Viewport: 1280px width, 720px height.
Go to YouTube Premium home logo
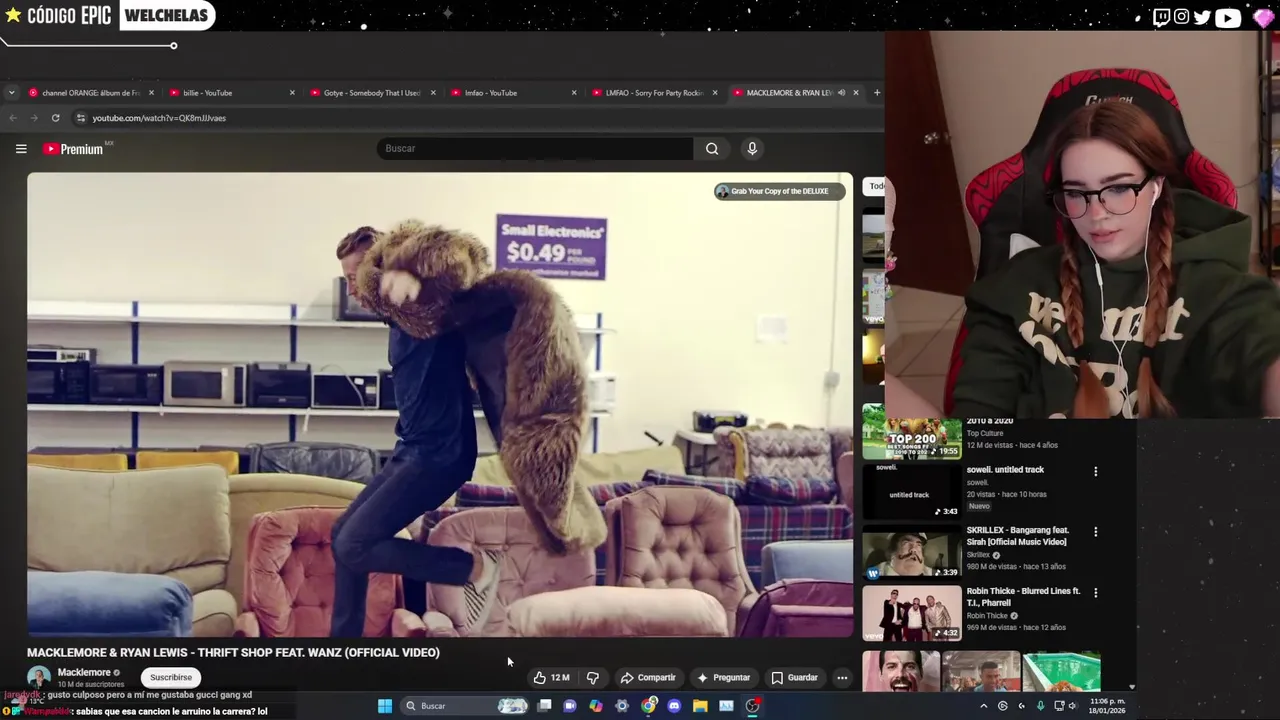pos(73,149)
